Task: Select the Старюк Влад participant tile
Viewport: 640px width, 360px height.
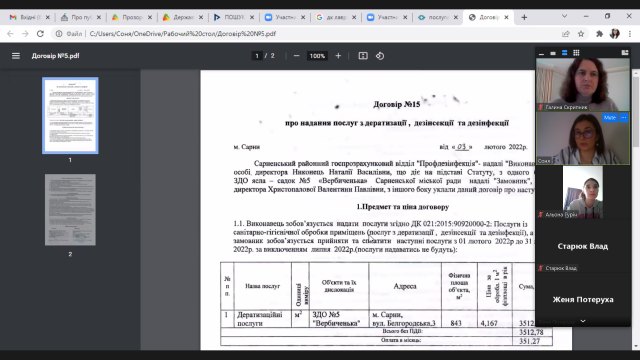Action: 583,246
